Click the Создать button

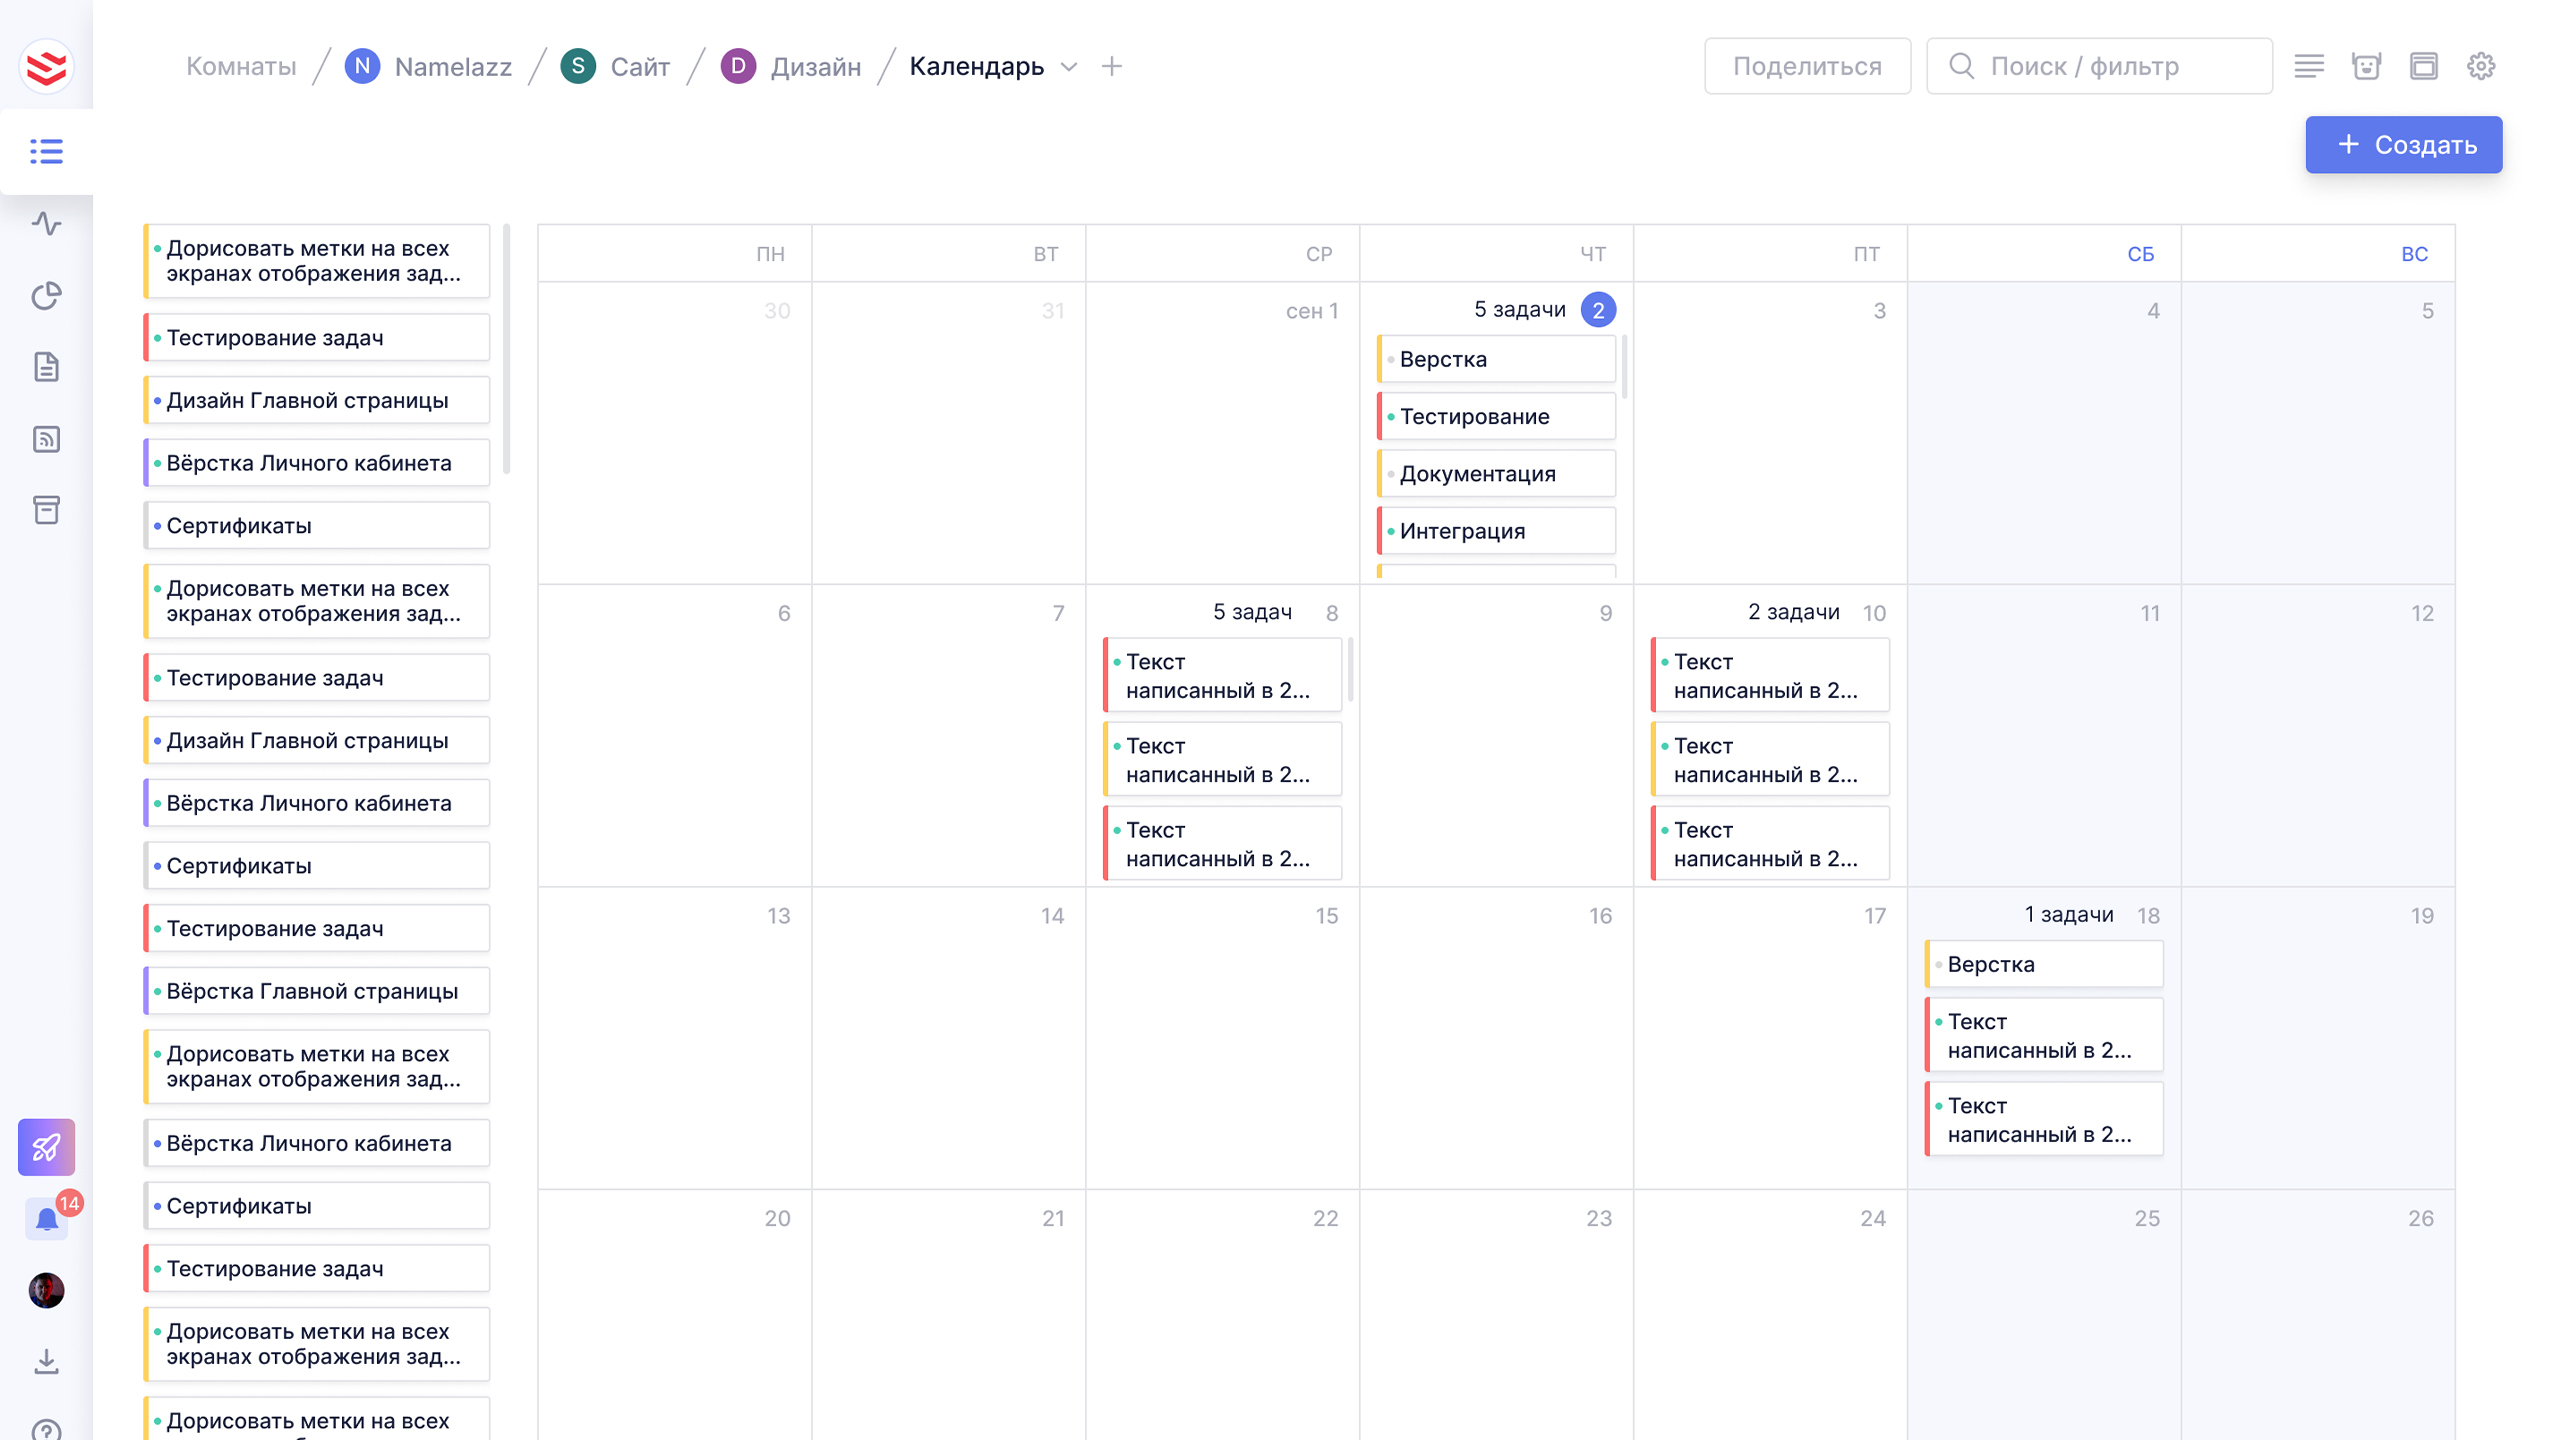2403,145
